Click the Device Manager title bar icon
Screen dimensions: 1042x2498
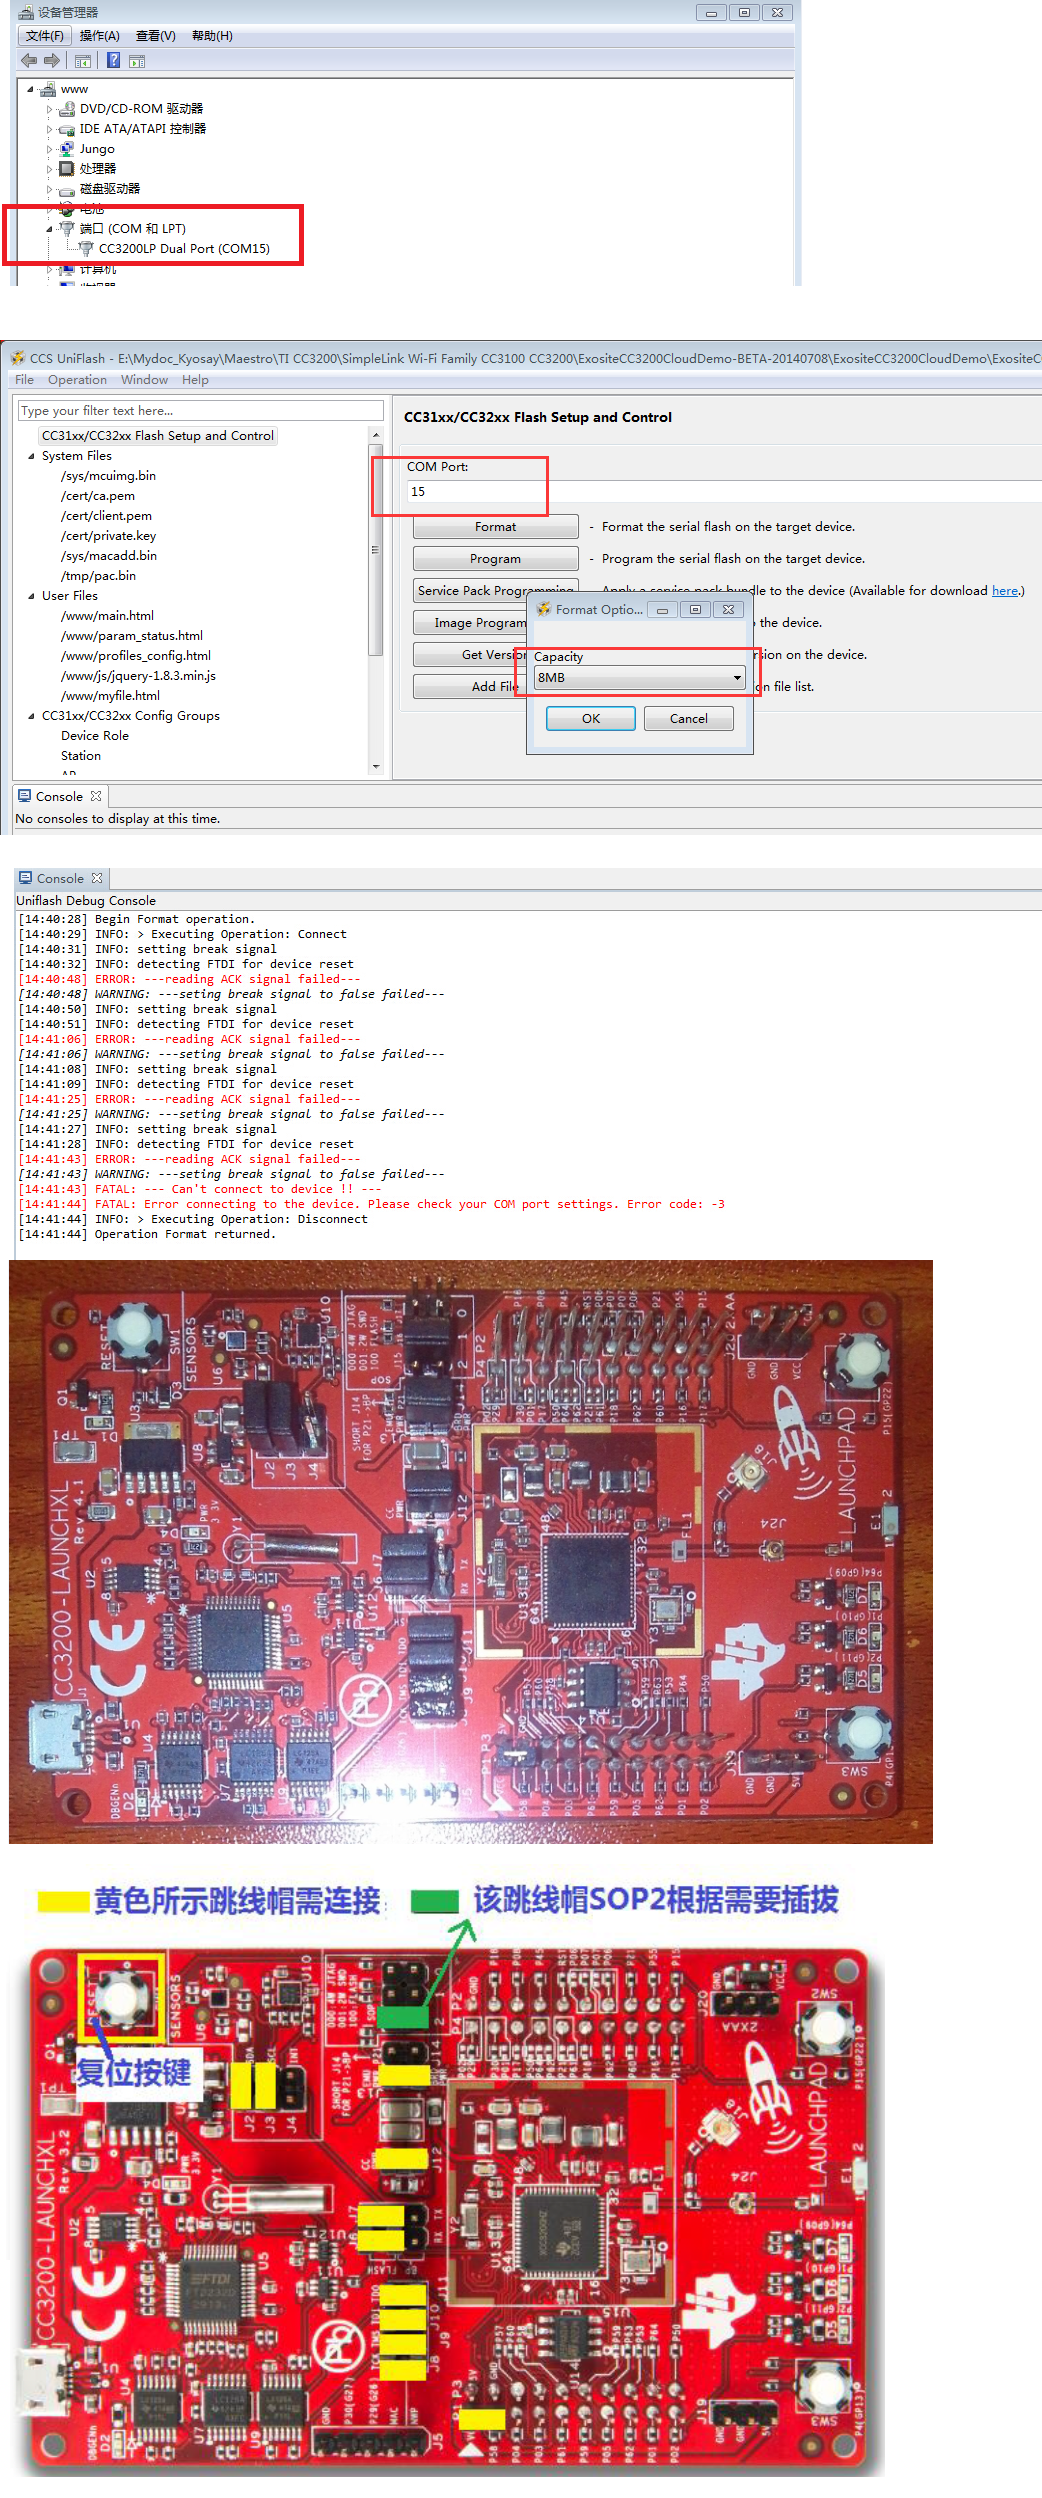click(27, 12)
